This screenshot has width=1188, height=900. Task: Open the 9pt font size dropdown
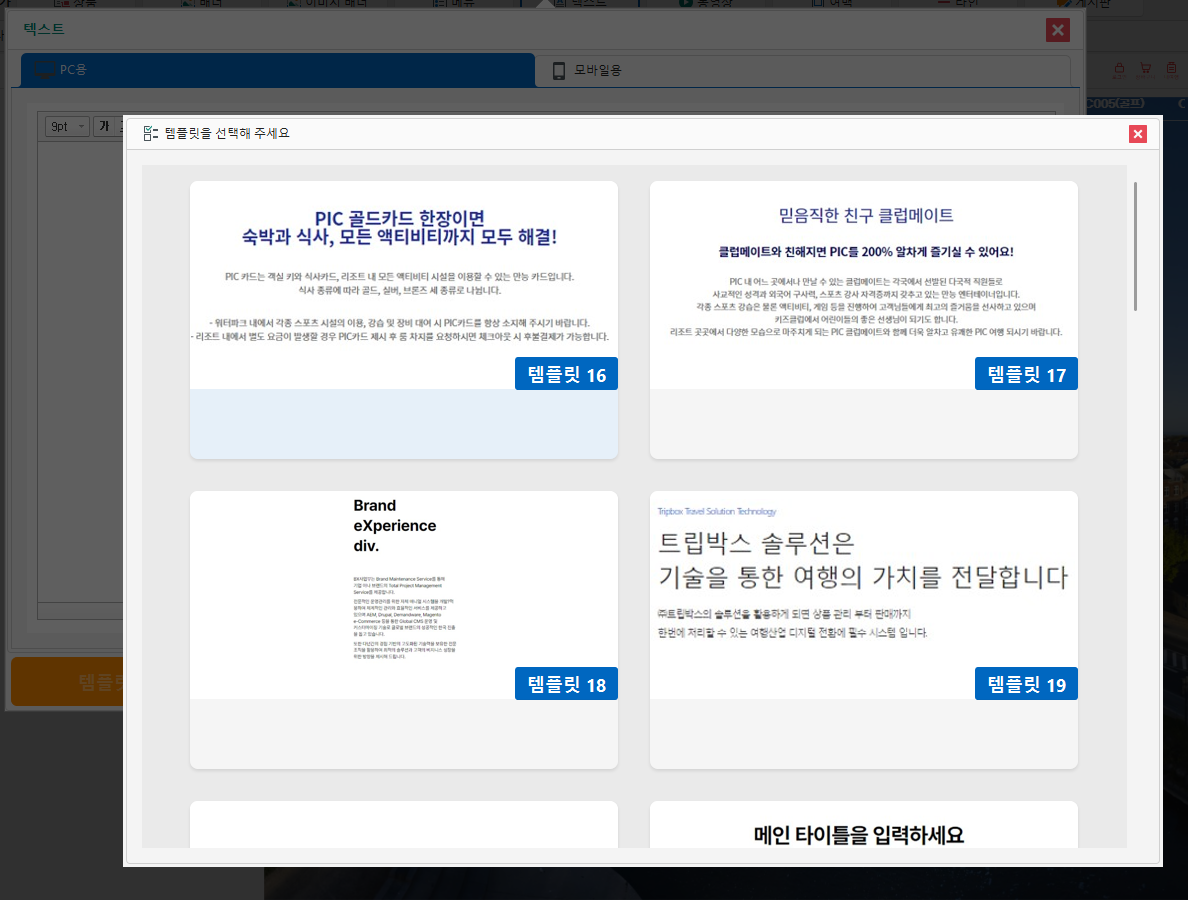[x=67, y=127]
